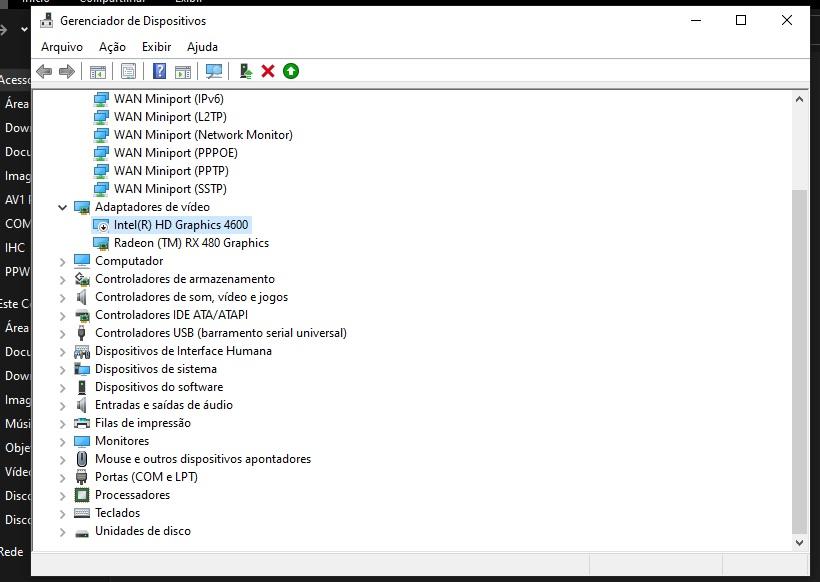Click the Filas de impressão printer icon
The width and height of the screenshot is (820, 582).
point(82,423)
